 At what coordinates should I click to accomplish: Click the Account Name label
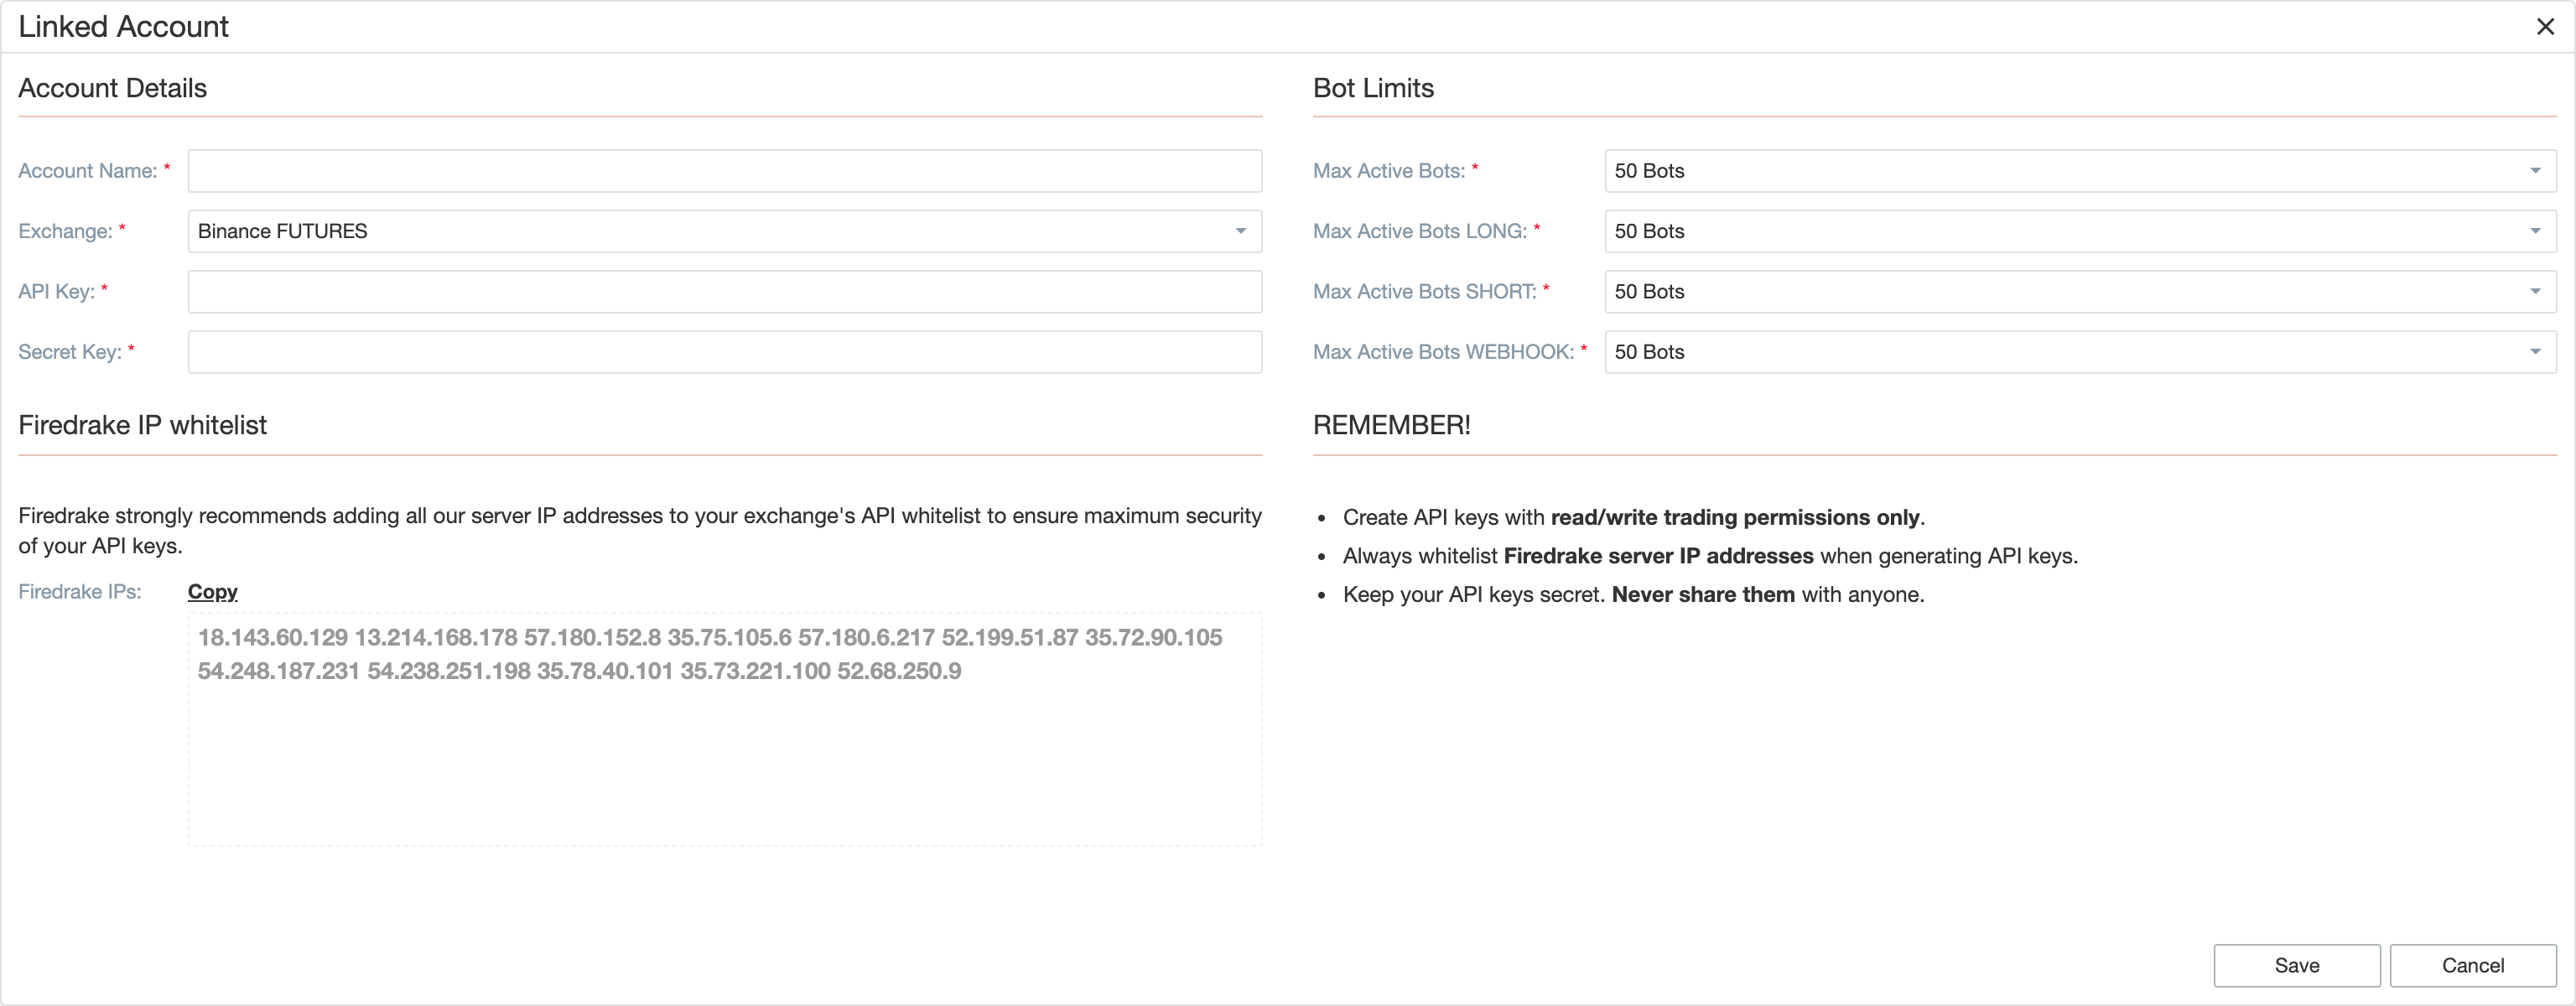click(88, 171)
